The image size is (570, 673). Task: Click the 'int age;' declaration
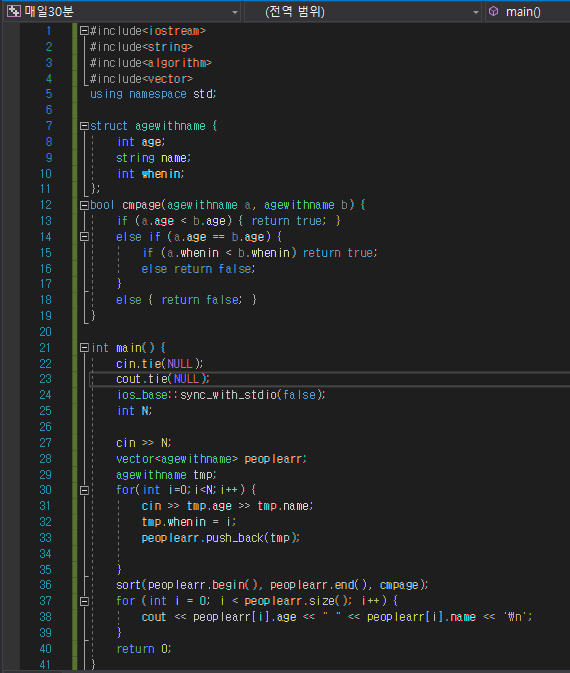click(141, 142)
